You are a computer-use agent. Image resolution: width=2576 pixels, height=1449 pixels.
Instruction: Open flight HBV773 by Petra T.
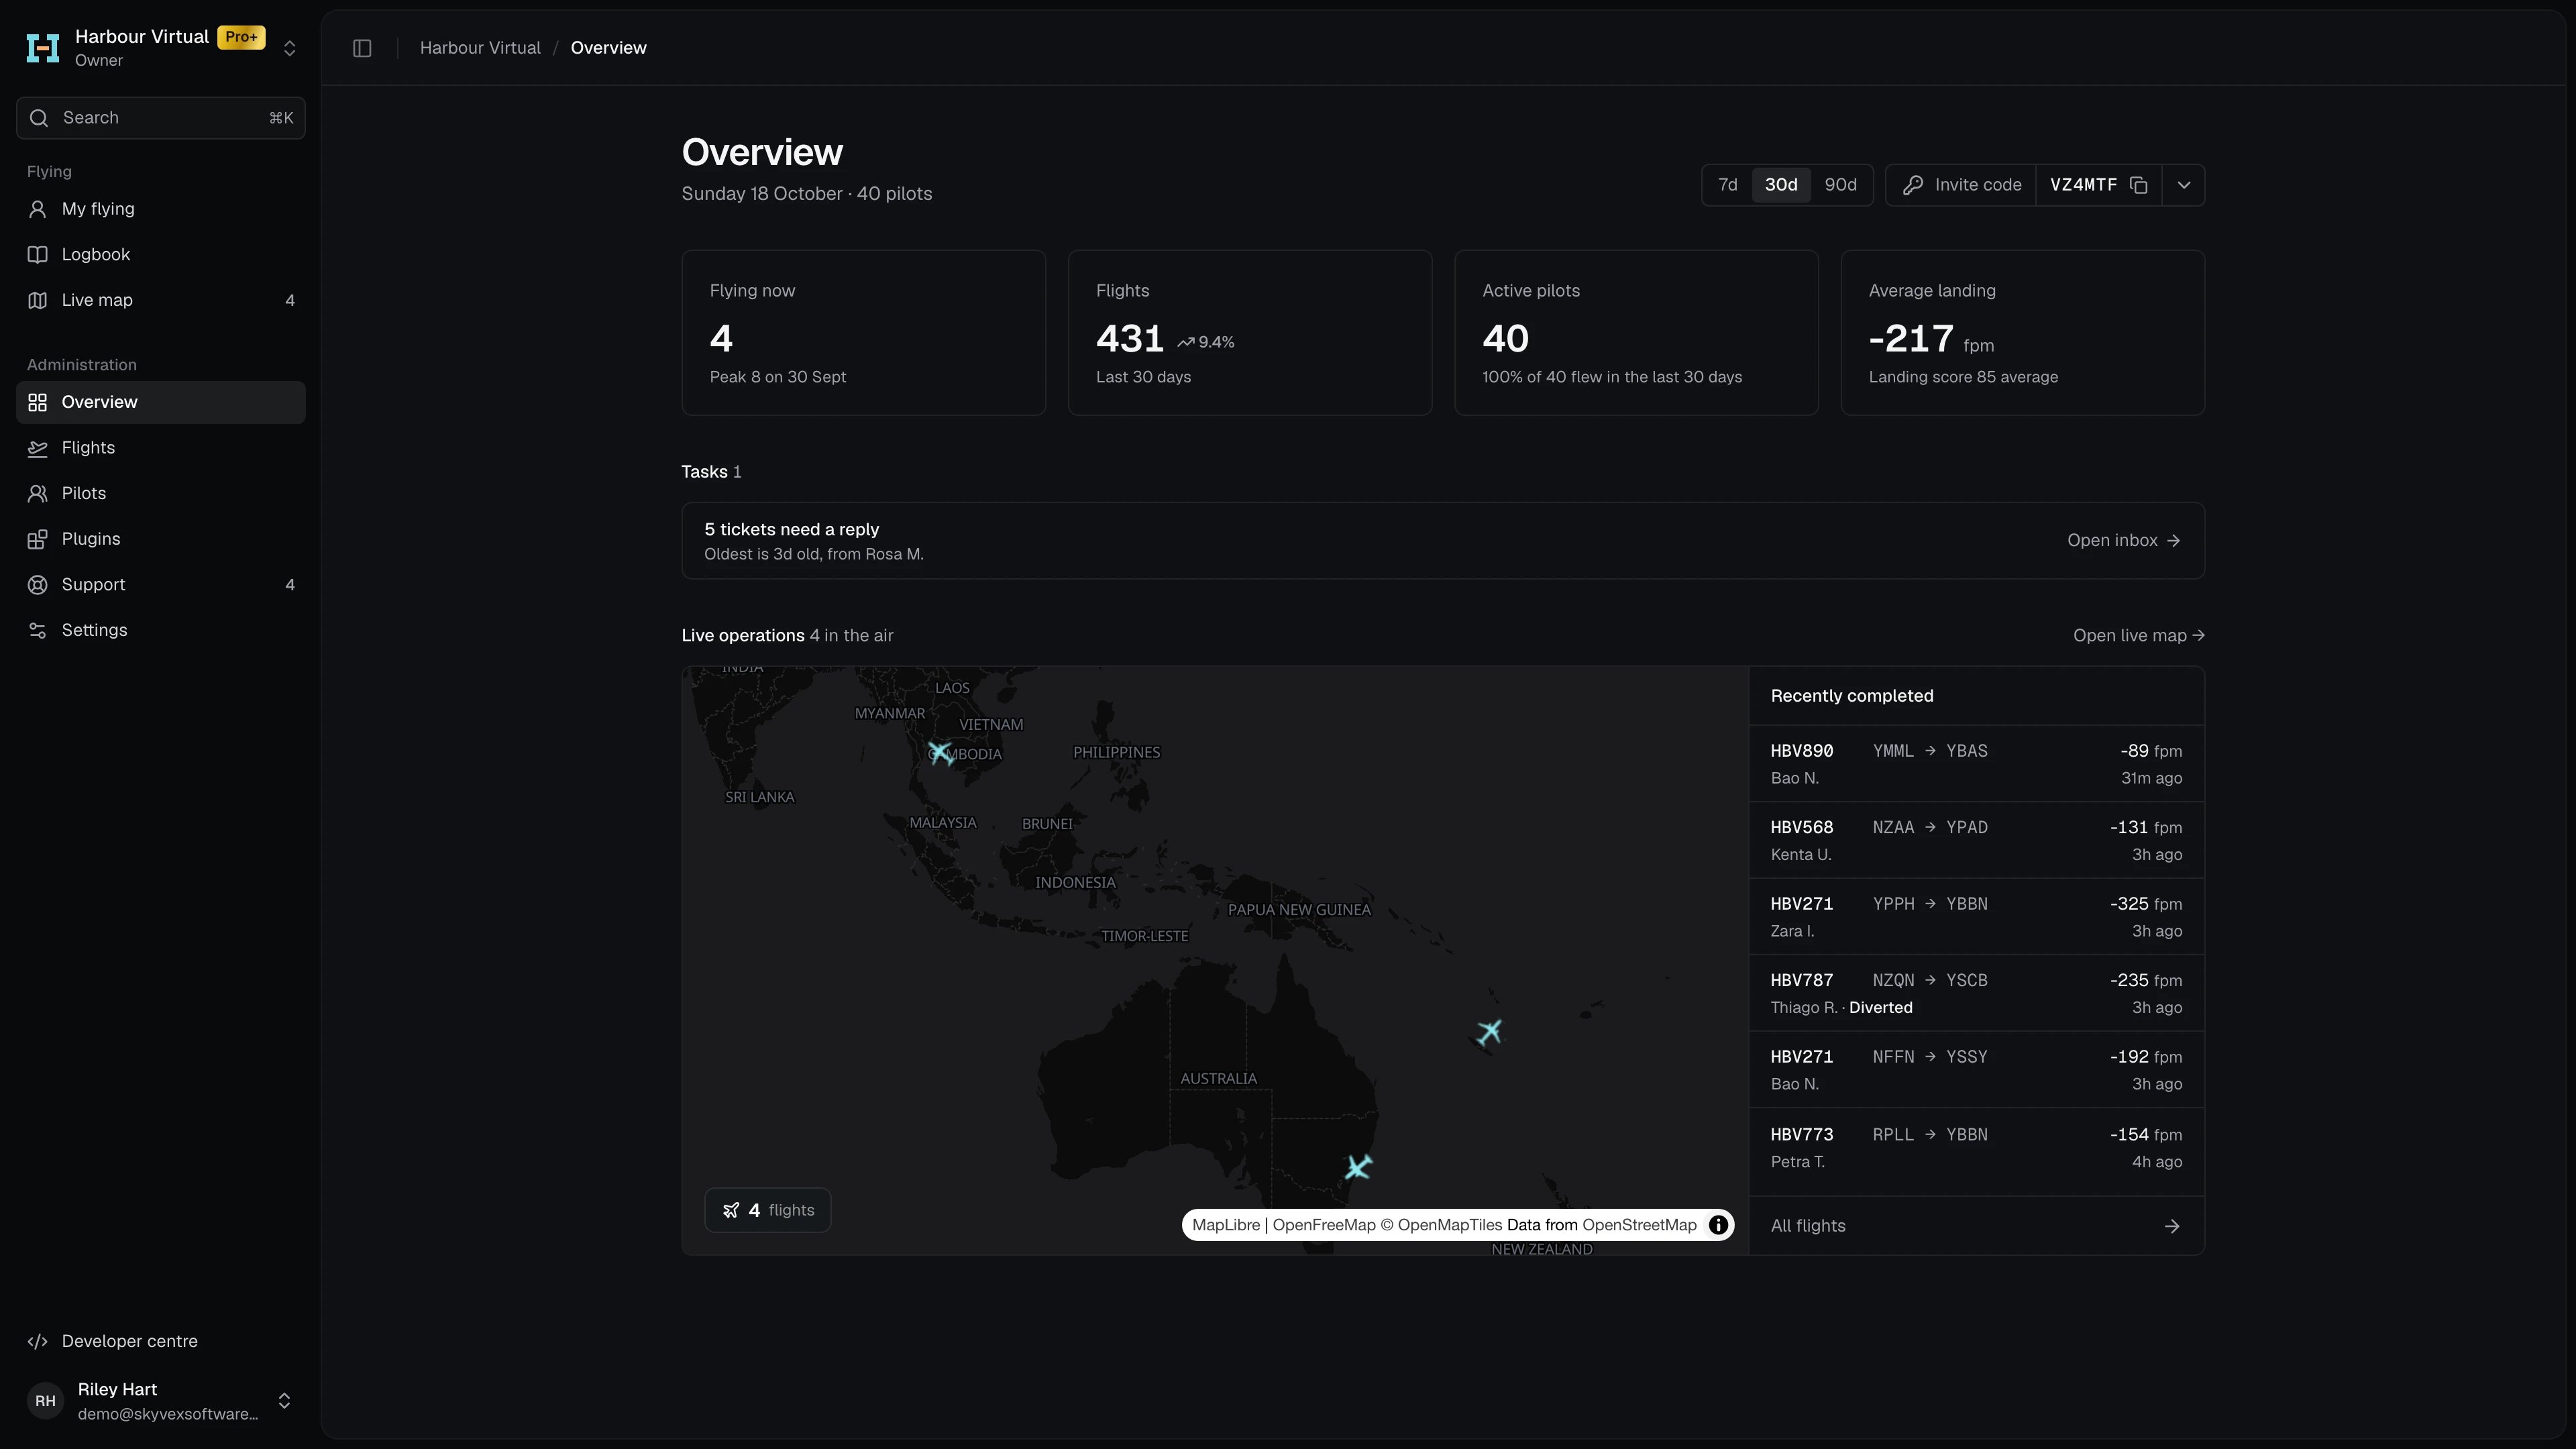coord(1976,1147)
